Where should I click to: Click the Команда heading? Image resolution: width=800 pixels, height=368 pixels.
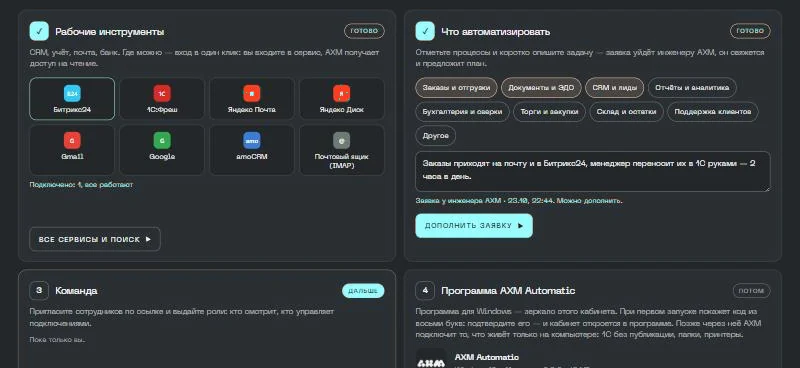tap(76, 291)
